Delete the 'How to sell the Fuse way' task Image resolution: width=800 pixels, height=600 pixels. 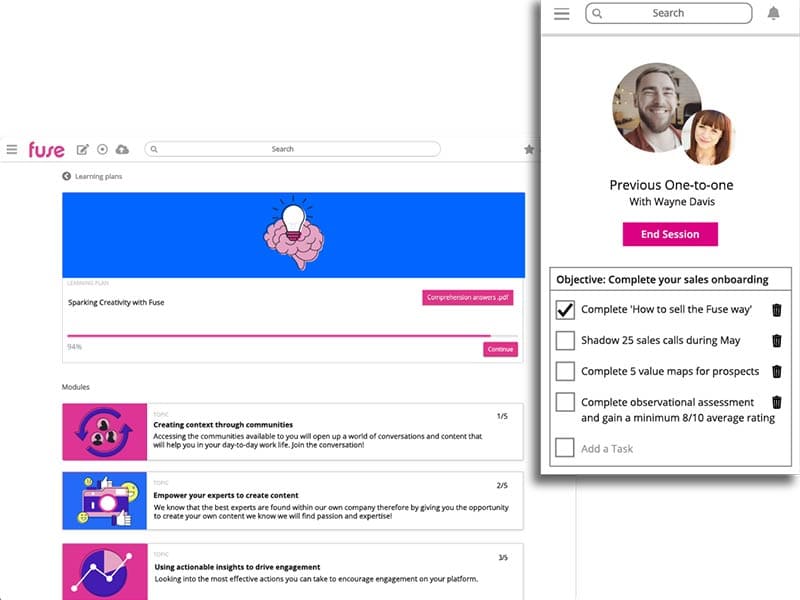click(777, 310)
